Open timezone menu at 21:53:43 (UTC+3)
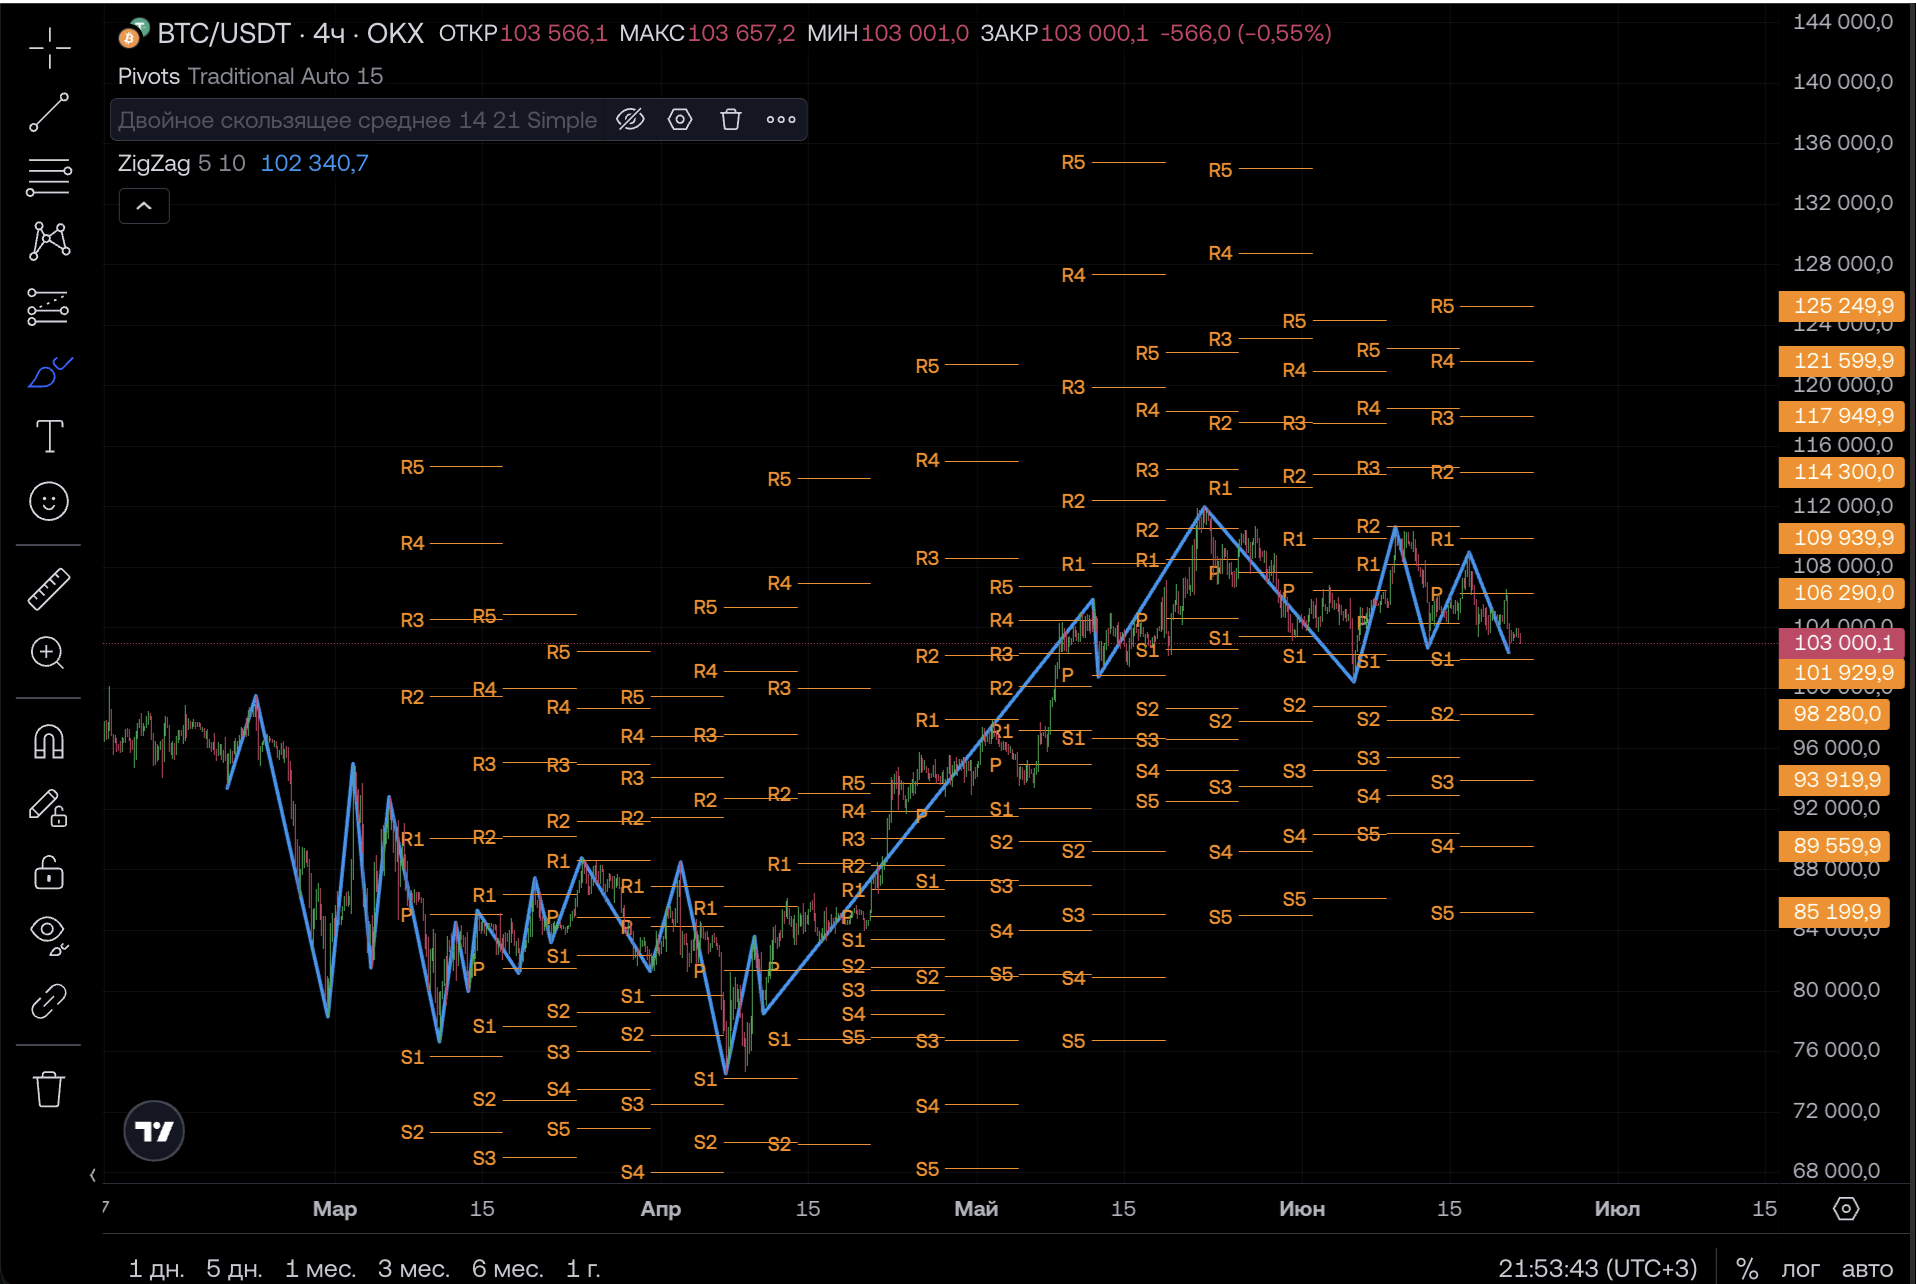The height and width of the screenshot is (1284, 1916). point(1597,1268)
